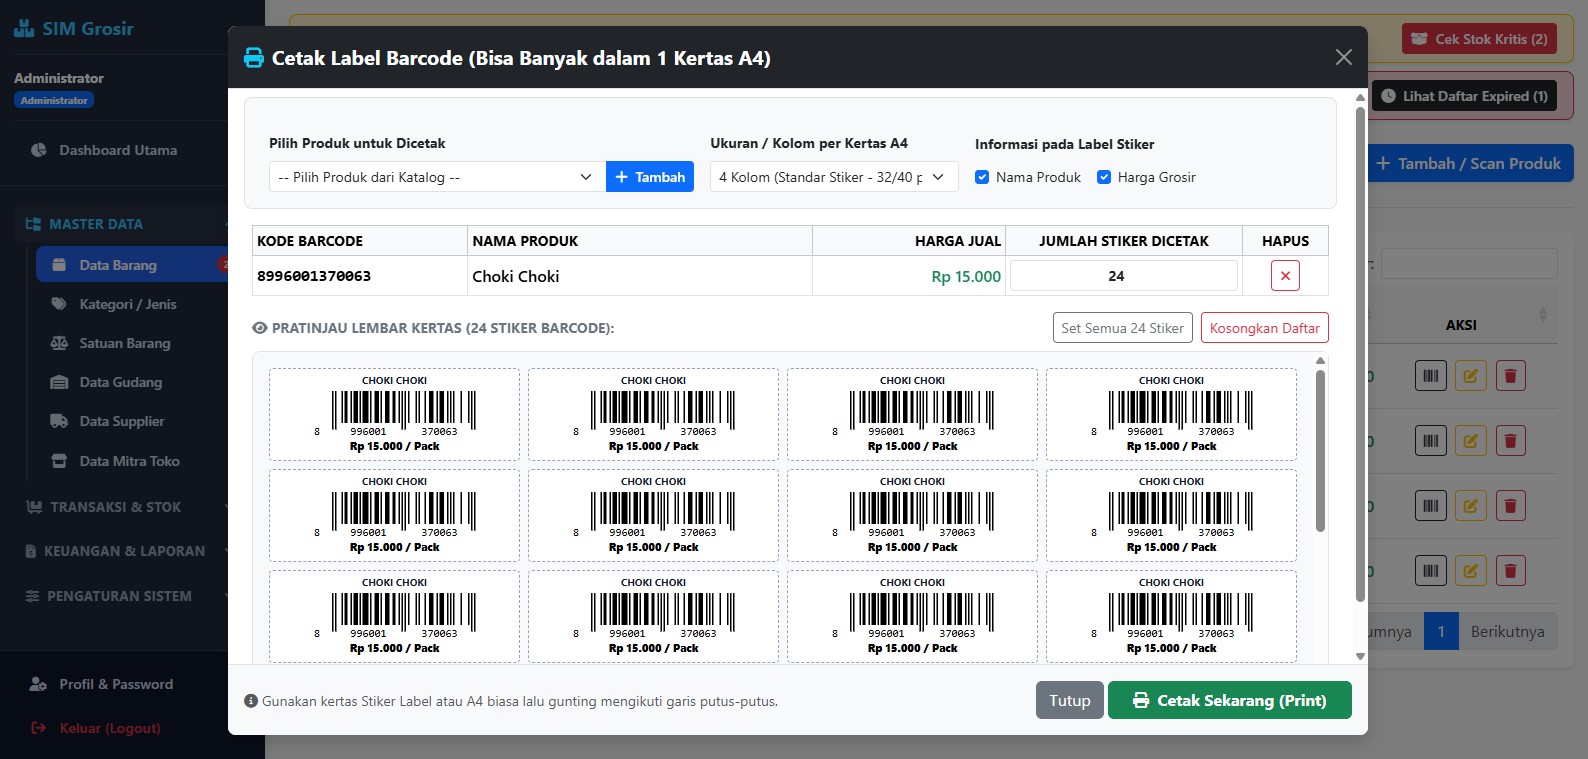Screen dimensions: 1588x759
Task: Toggle the Harga Grosir checkbox
Action: (1104, 177)
